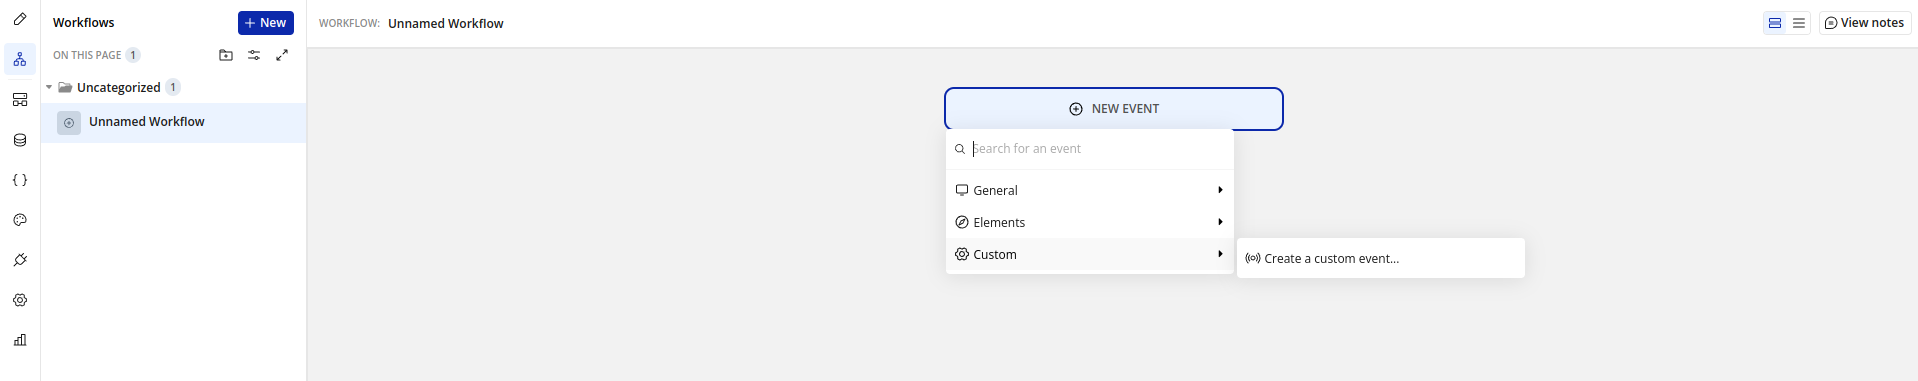Select Unnamed Workflow in the list

coord(174,122)
